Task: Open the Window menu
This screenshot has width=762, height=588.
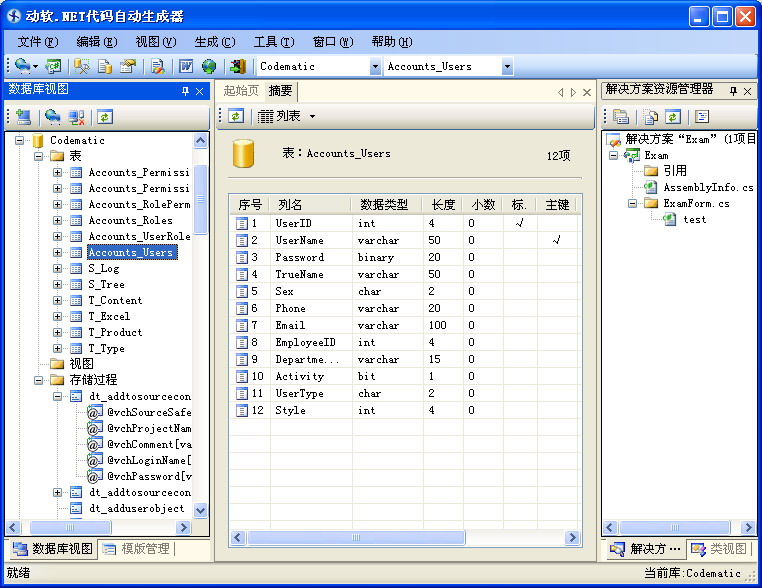Action: coord(333,42)
